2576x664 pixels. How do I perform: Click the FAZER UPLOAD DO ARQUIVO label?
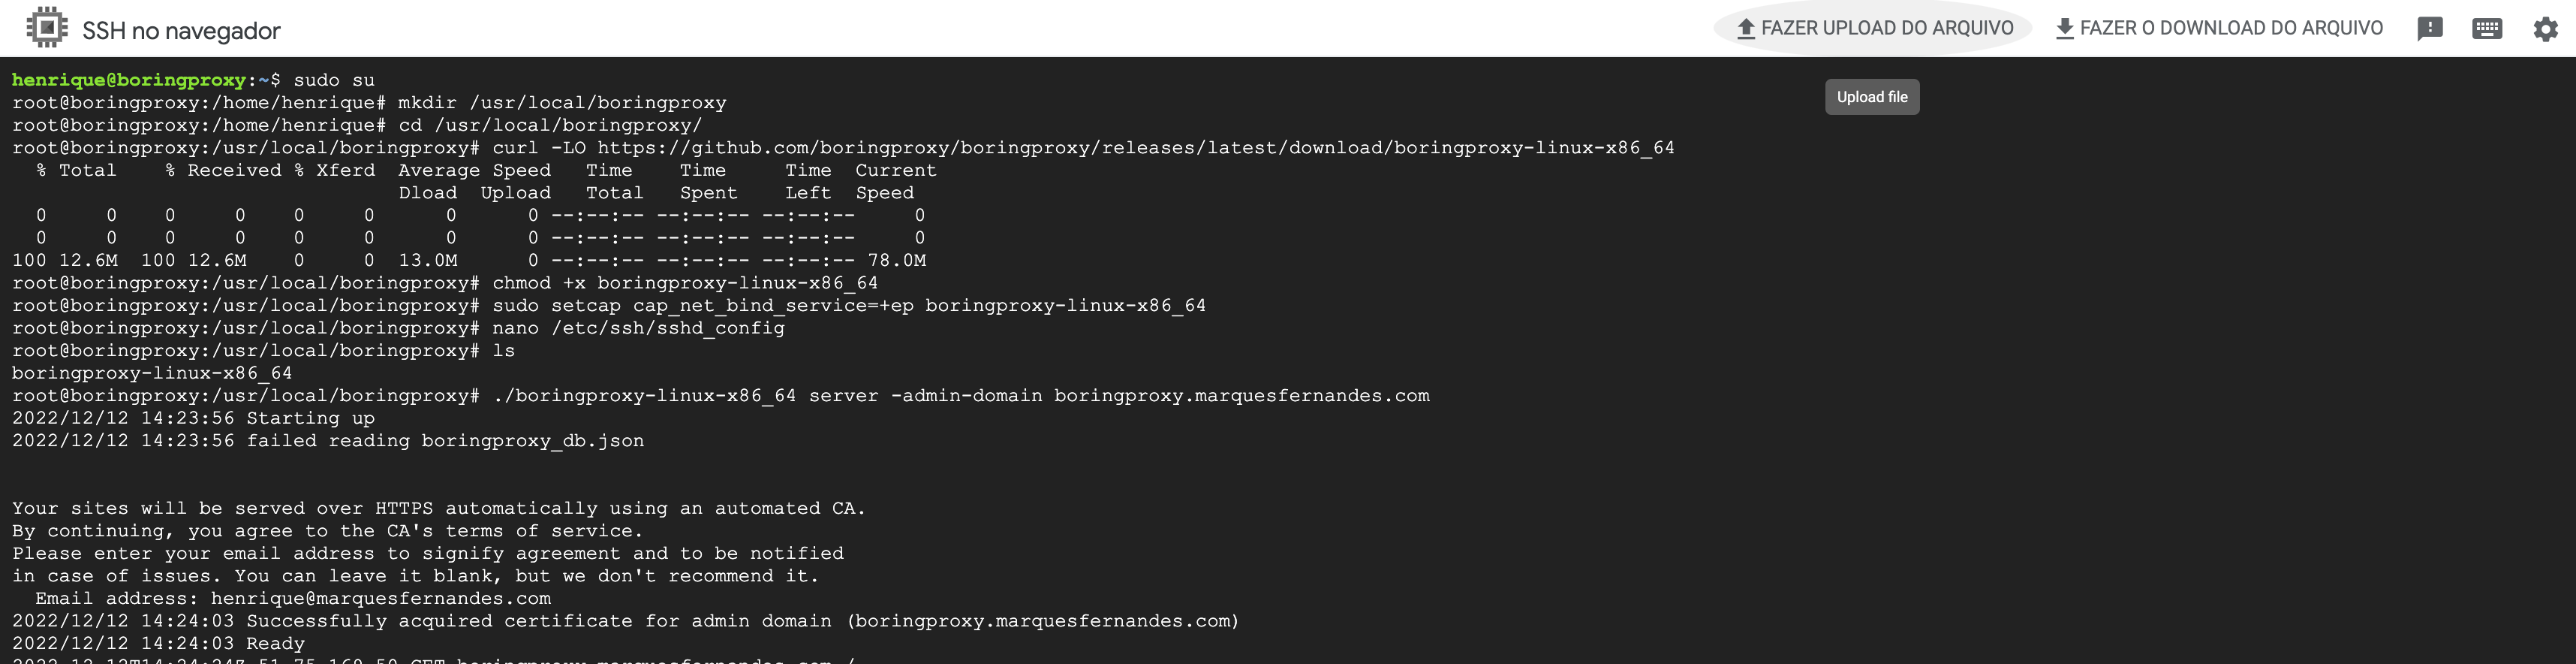1887,28
